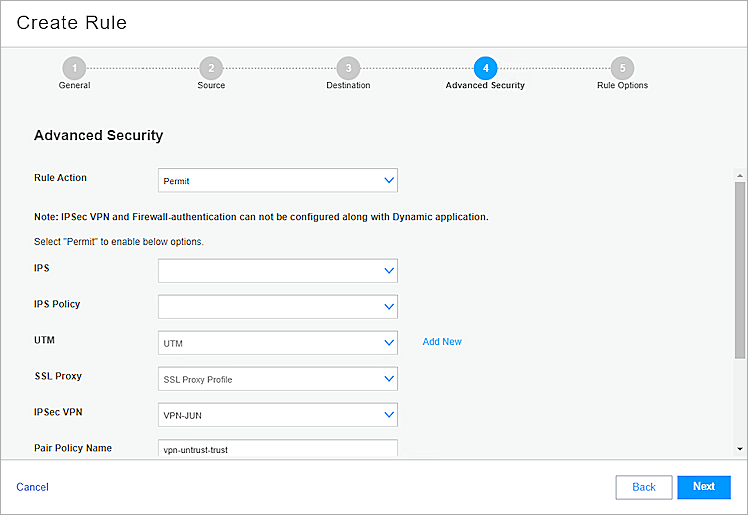Viewport: 748px width, 515px height.
Task: Open the UTM profile dropdown
Action: (x=278, y=343)
